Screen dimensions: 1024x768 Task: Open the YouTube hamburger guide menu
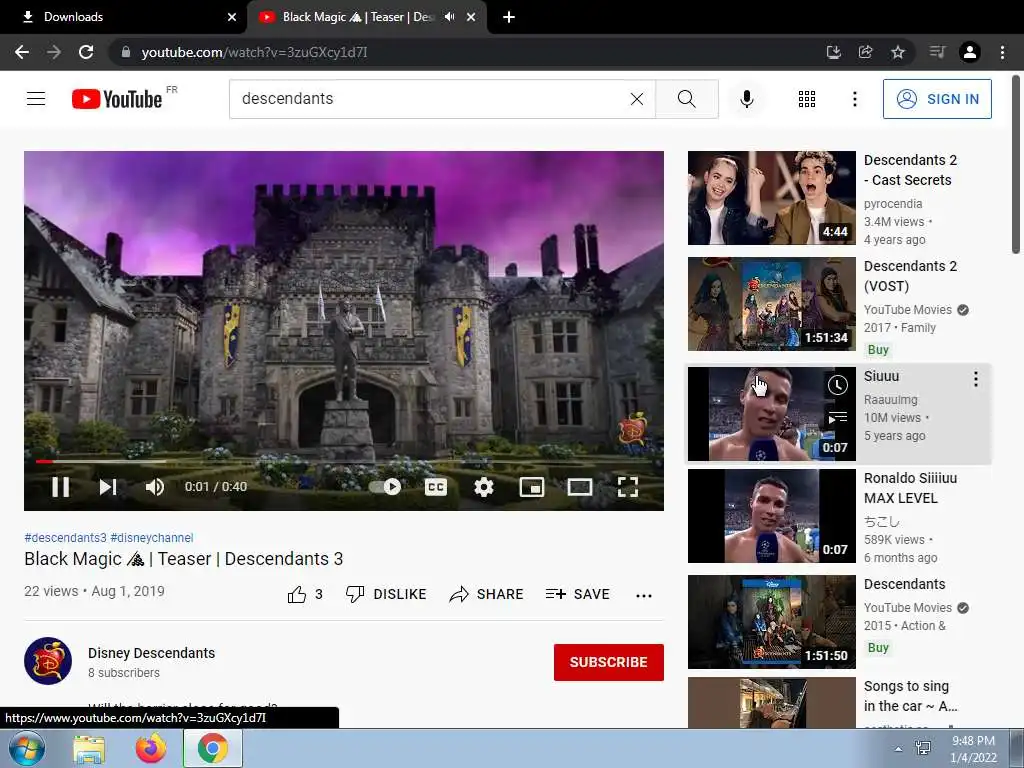coord(36,99)
